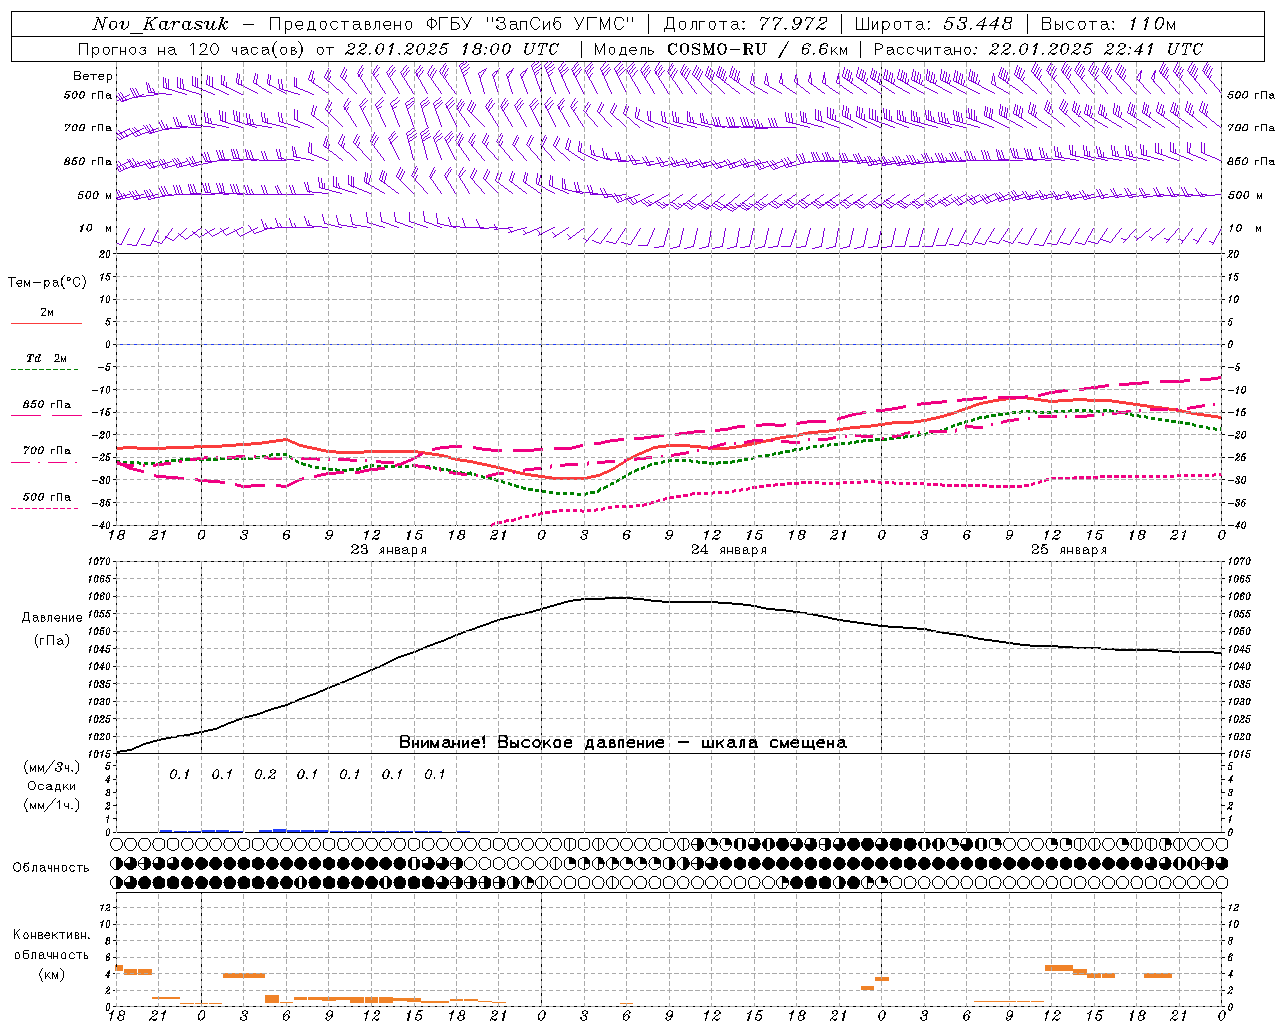This screenshot has height=1024, width=1280.
Task: Click the left 500 м wind level label
Action: pos(95,195)
